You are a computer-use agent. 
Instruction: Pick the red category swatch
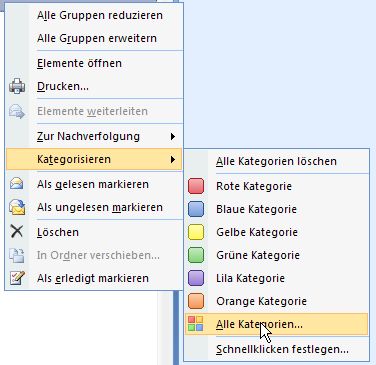click(x=196, y=186)
